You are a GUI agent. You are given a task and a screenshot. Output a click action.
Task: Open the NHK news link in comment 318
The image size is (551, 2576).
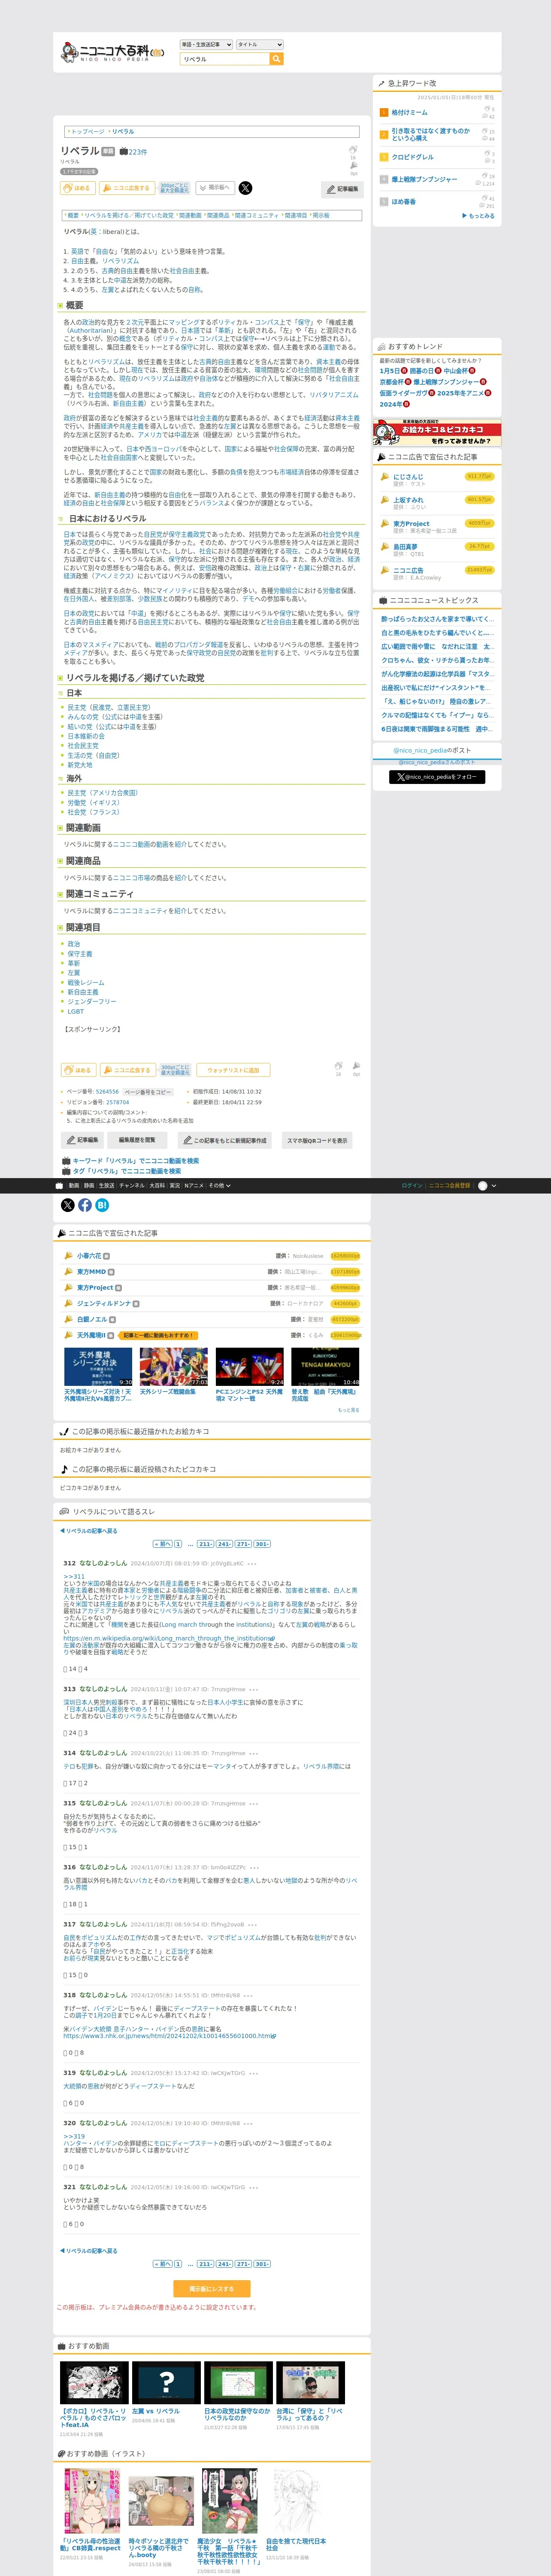click(x=169, y=2036)
